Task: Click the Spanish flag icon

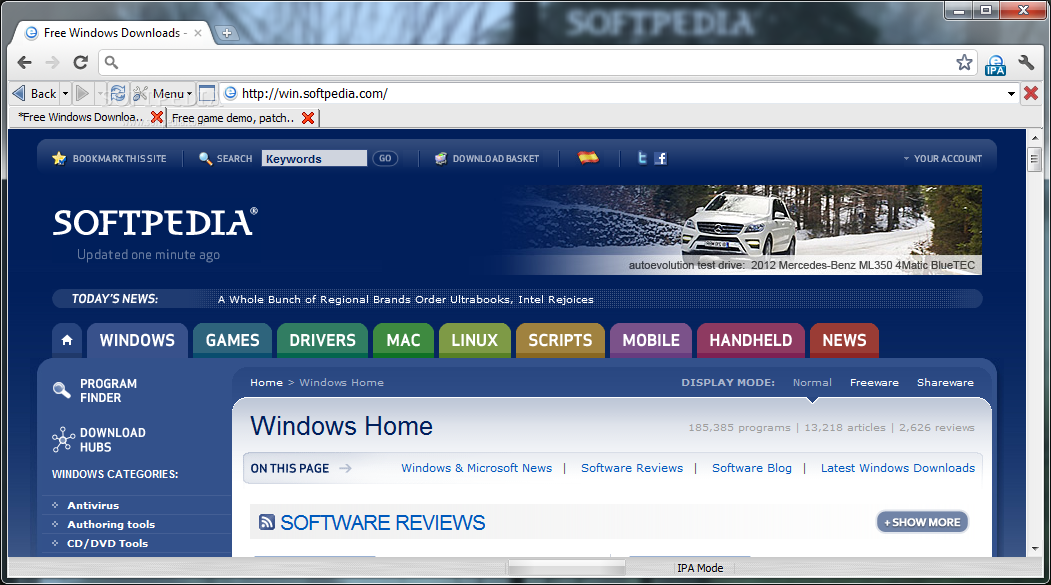Action: pyautogui.click(x=588, y=157)
